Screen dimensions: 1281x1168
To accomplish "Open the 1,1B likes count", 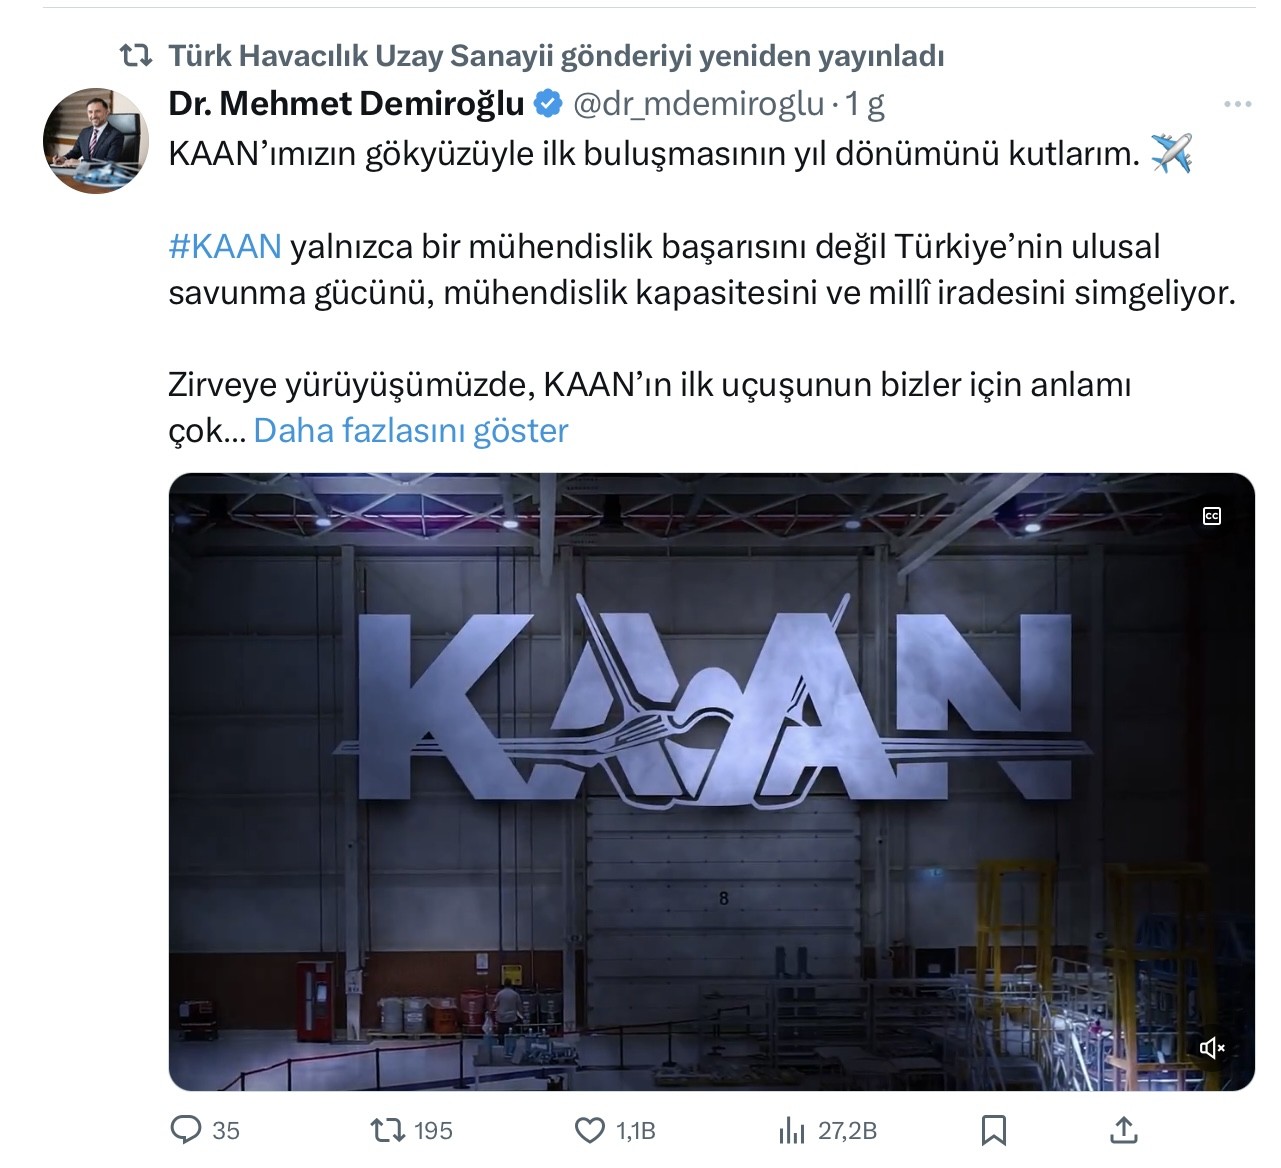I will [x=636, y=1131].
